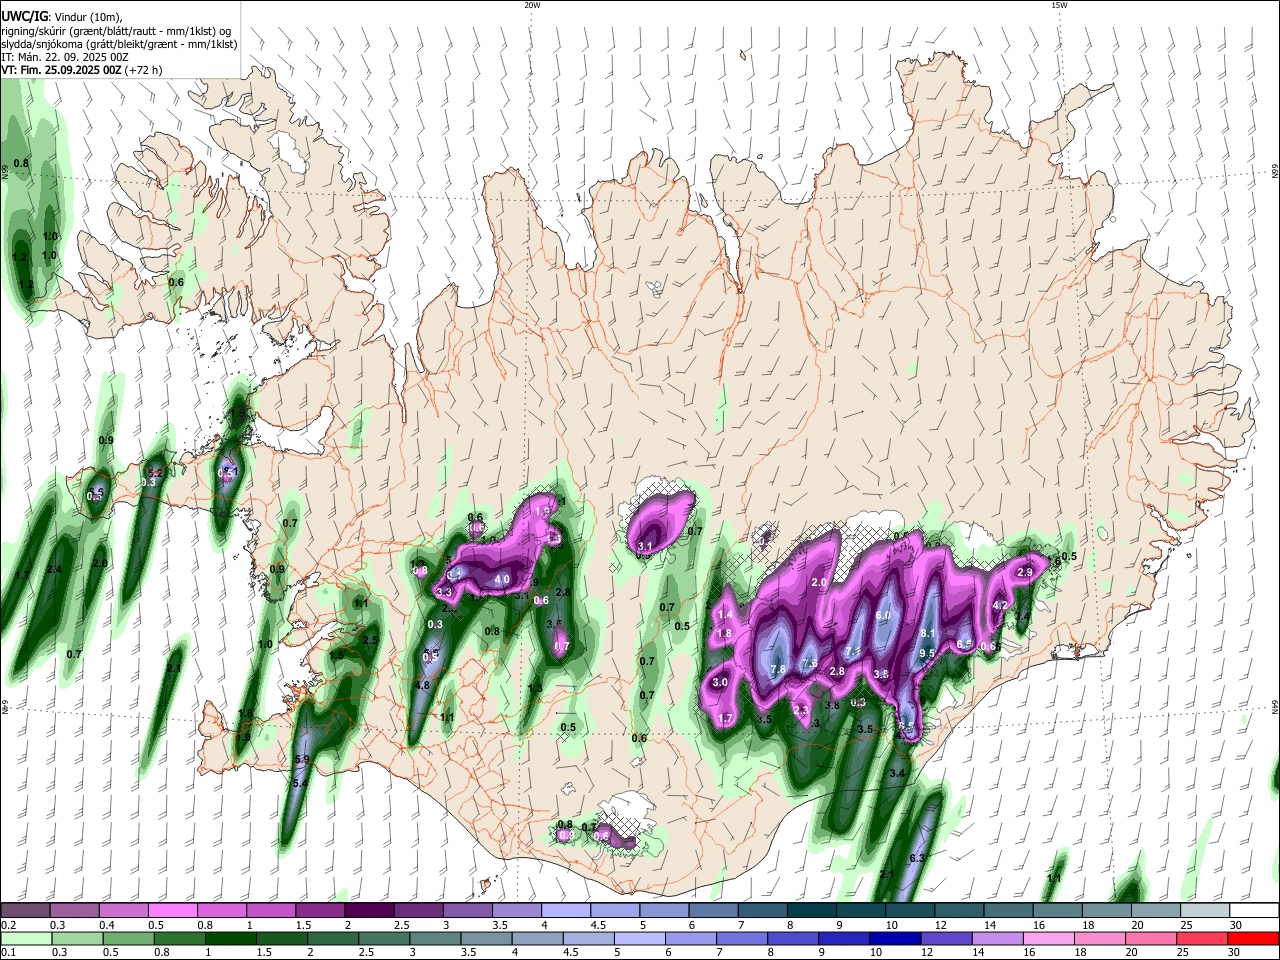Pick the snow-scale swatch between 0.2 and 0.3
The height and width of the screenshot is (960, 1280).
[25, 911]
